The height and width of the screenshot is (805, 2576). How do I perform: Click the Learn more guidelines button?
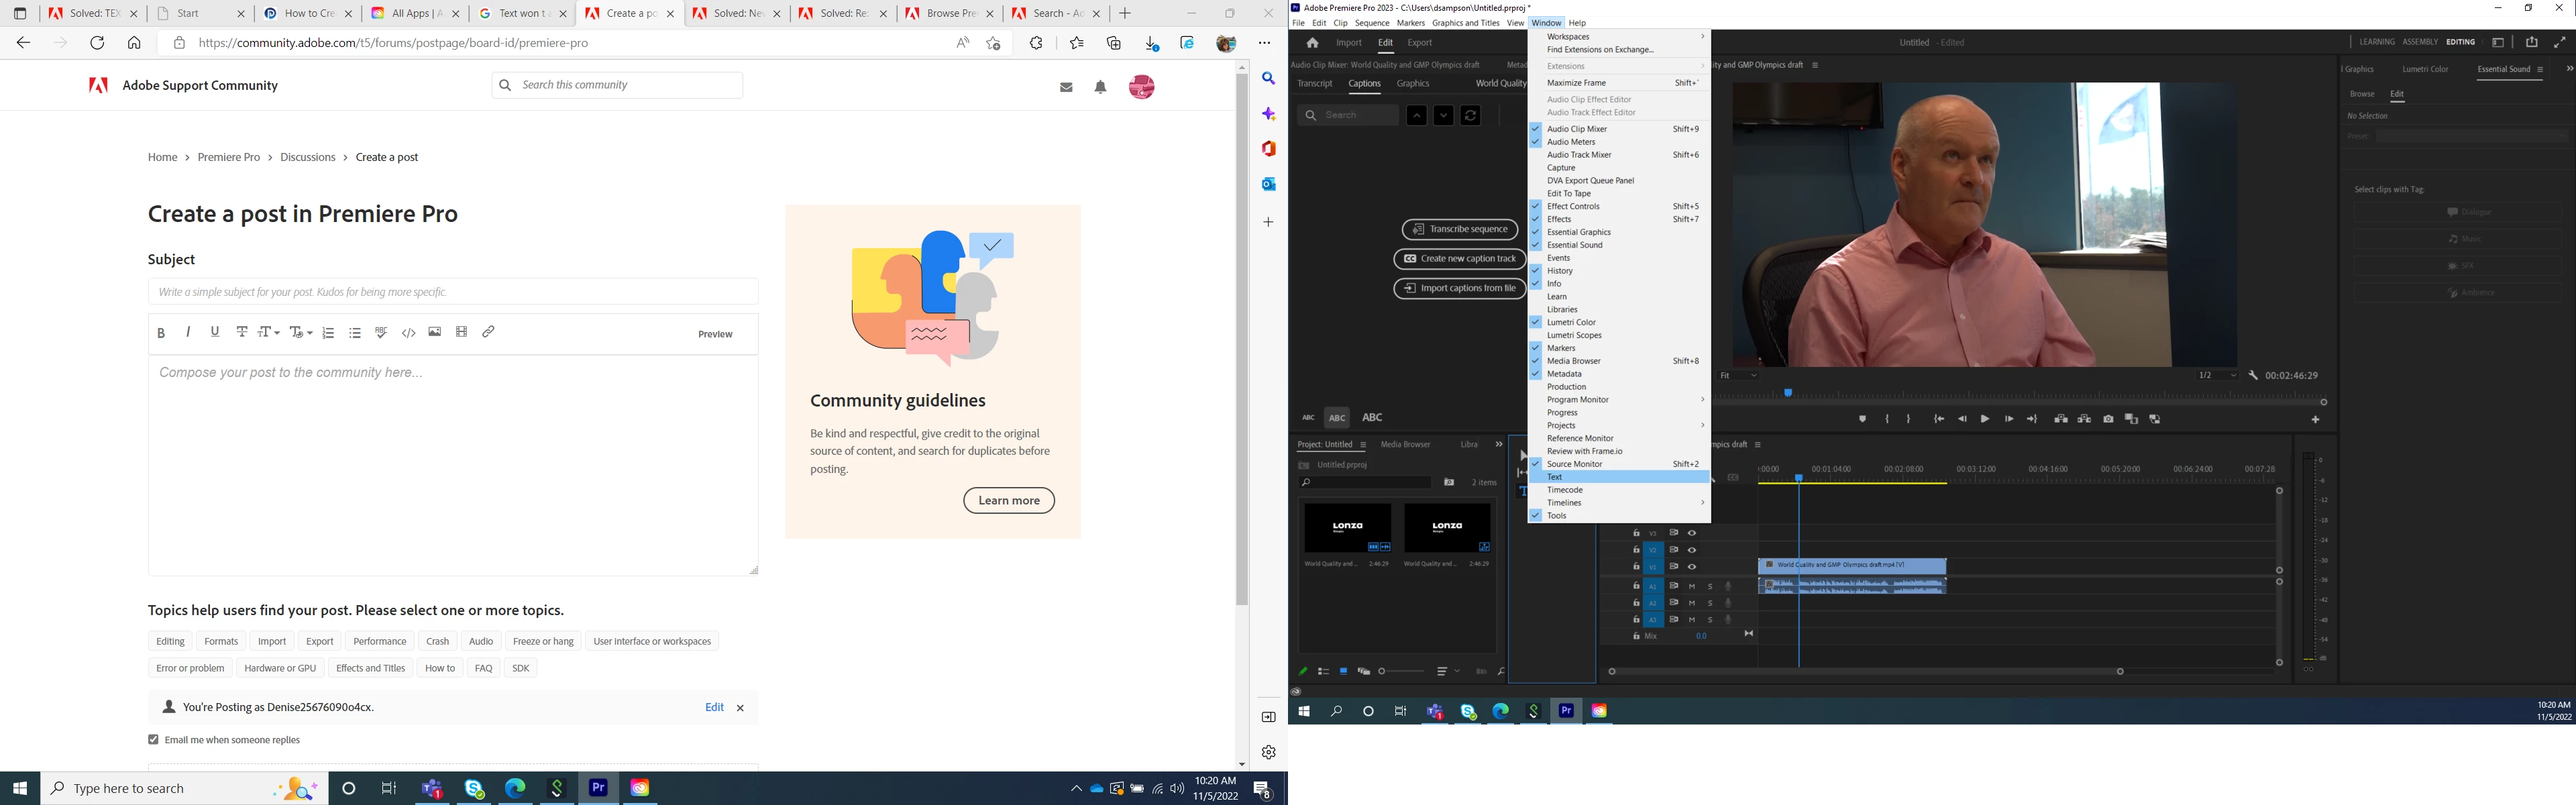coord(1008,501)
